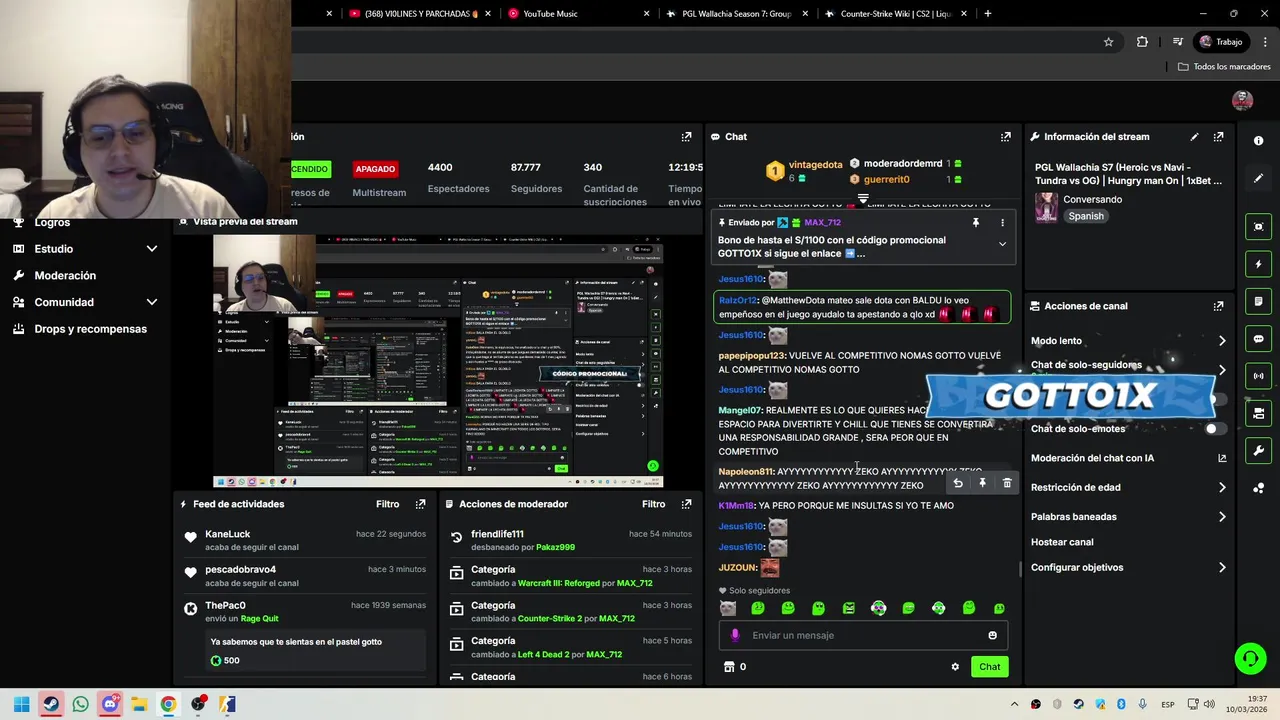Click the wrench quick action in sidebar
Screen dimensions: 1280x720
(1258, 451)
